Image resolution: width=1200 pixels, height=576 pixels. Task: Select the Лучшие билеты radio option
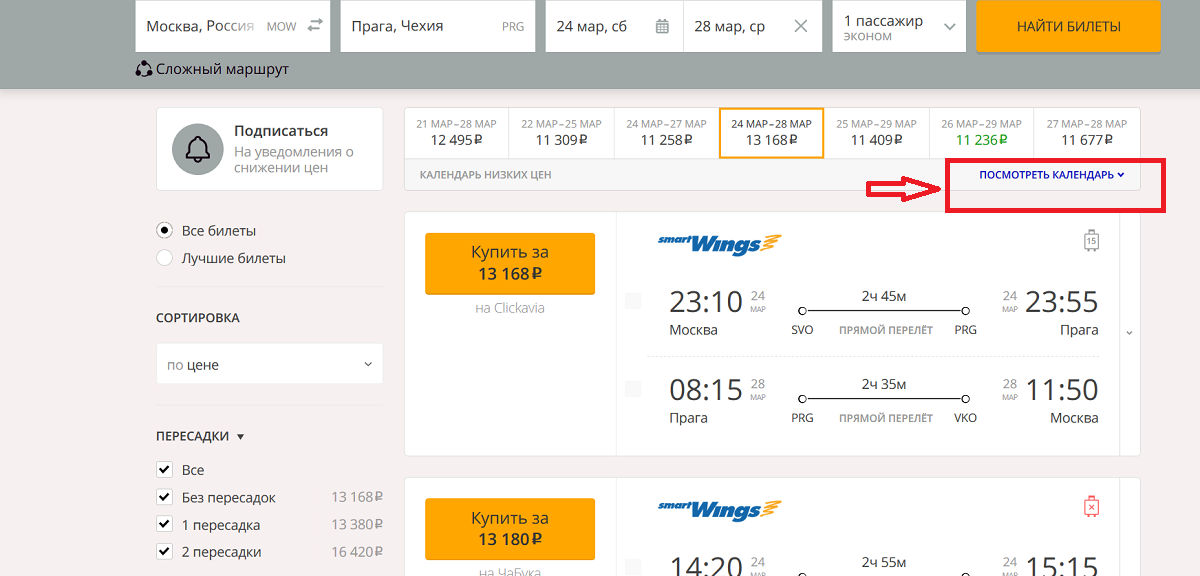165,258
